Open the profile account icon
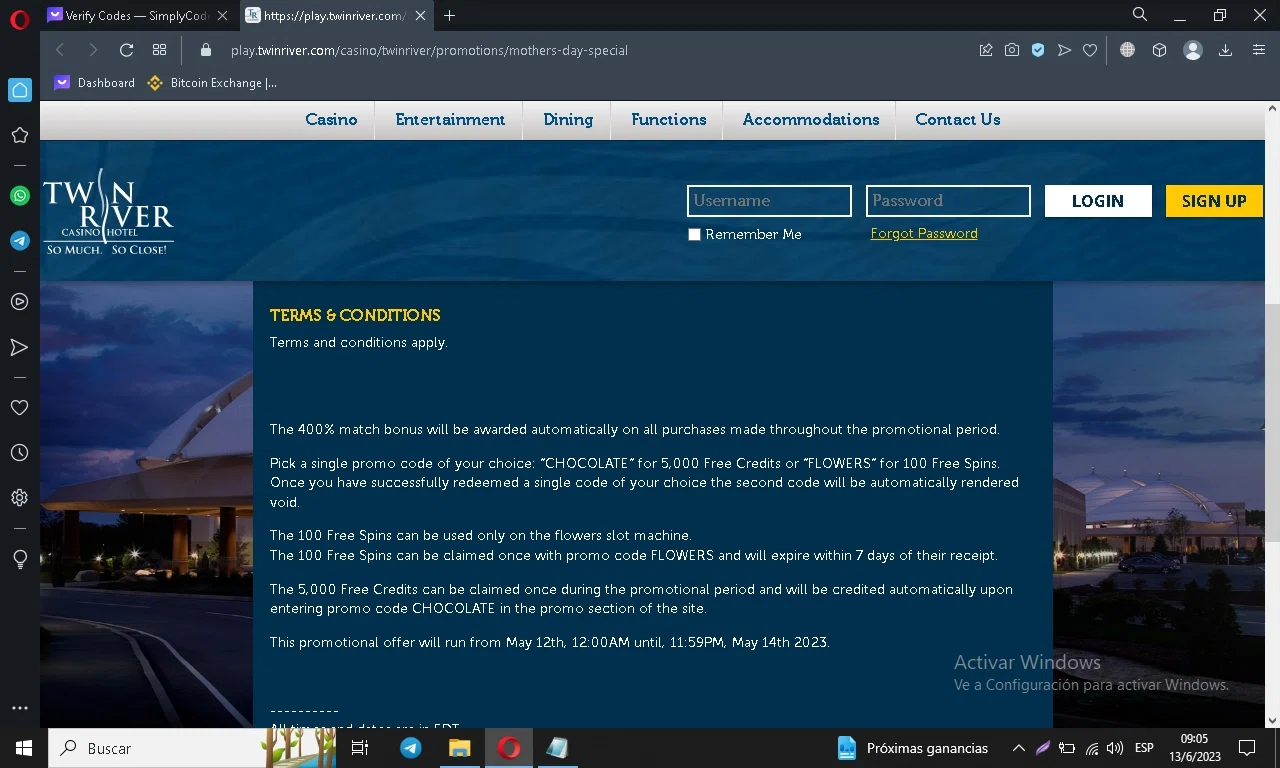 pyautogui.click(x=1192, y=50)
